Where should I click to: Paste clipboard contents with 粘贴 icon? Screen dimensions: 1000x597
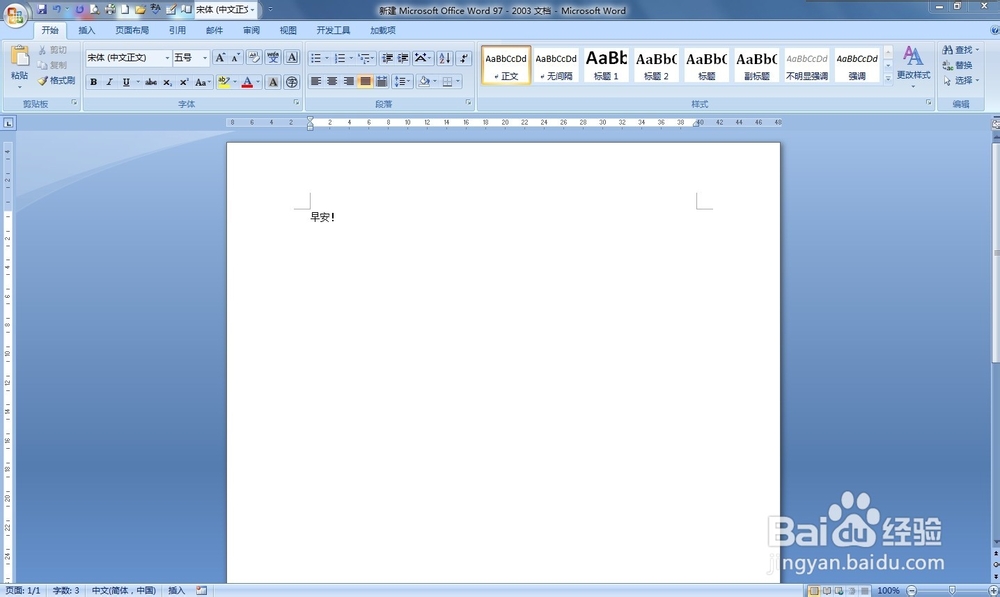[20, 57]
